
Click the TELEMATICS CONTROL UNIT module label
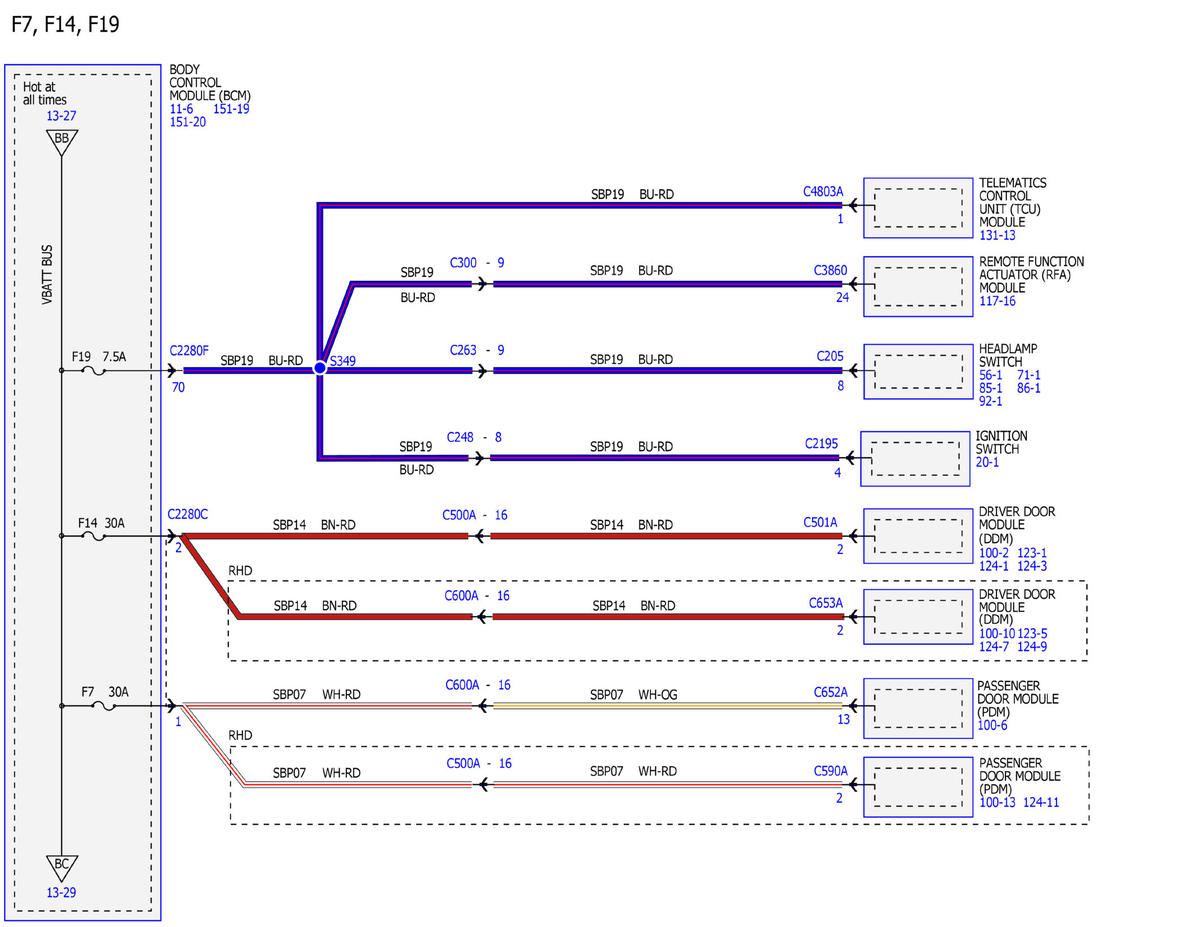coord(1013,203)
